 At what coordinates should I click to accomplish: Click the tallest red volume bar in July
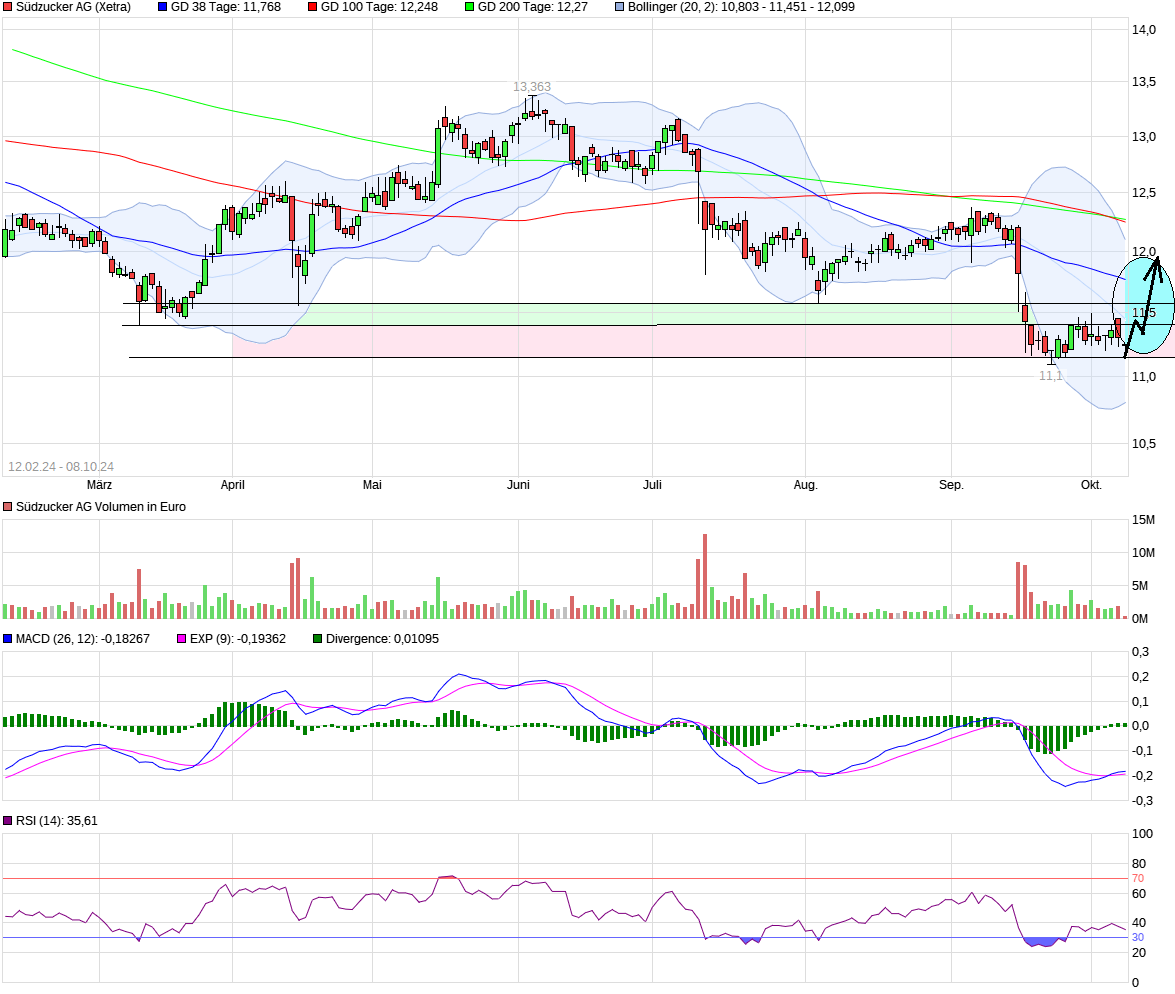[705, 576]
